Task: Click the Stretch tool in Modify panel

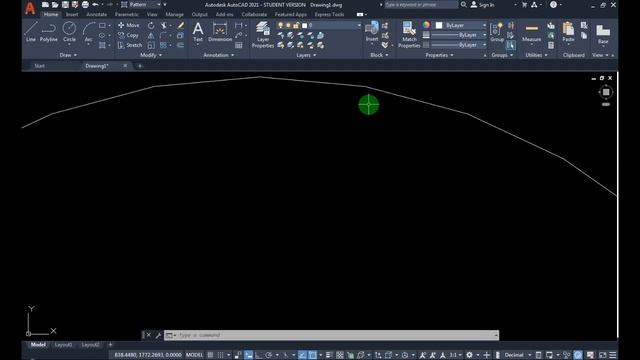Action: click(130, 45)
